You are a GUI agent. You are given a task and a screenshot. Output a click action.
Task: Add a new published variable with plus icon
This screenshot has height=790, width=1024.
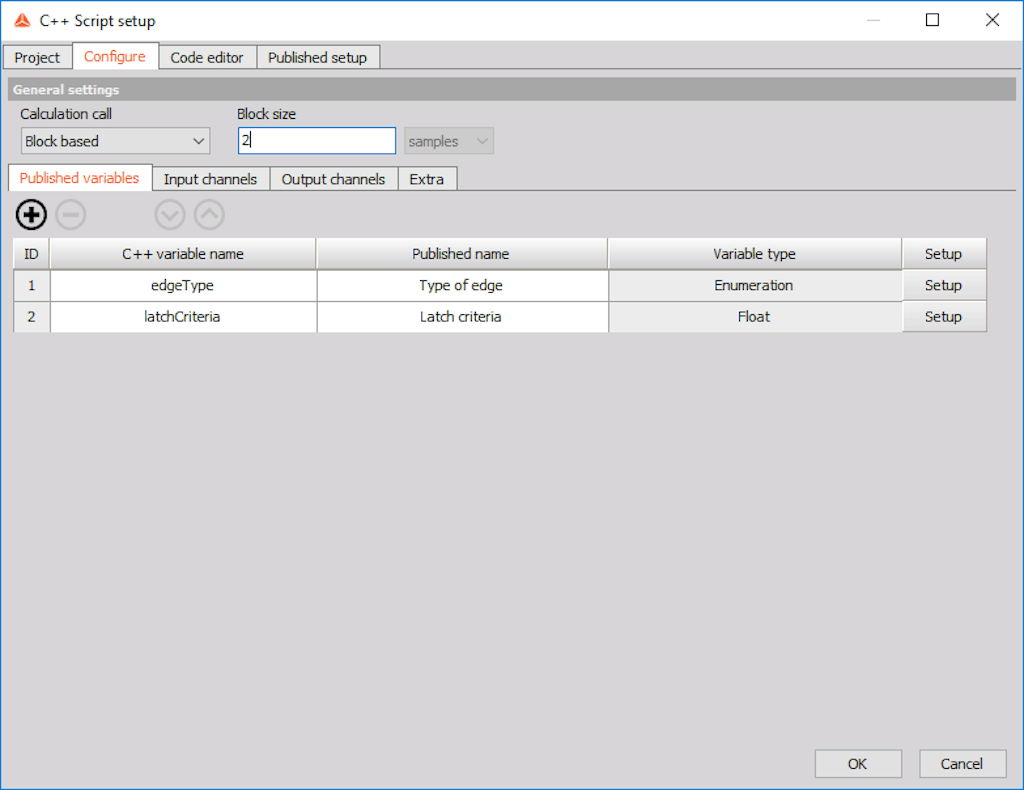(31, 215)
